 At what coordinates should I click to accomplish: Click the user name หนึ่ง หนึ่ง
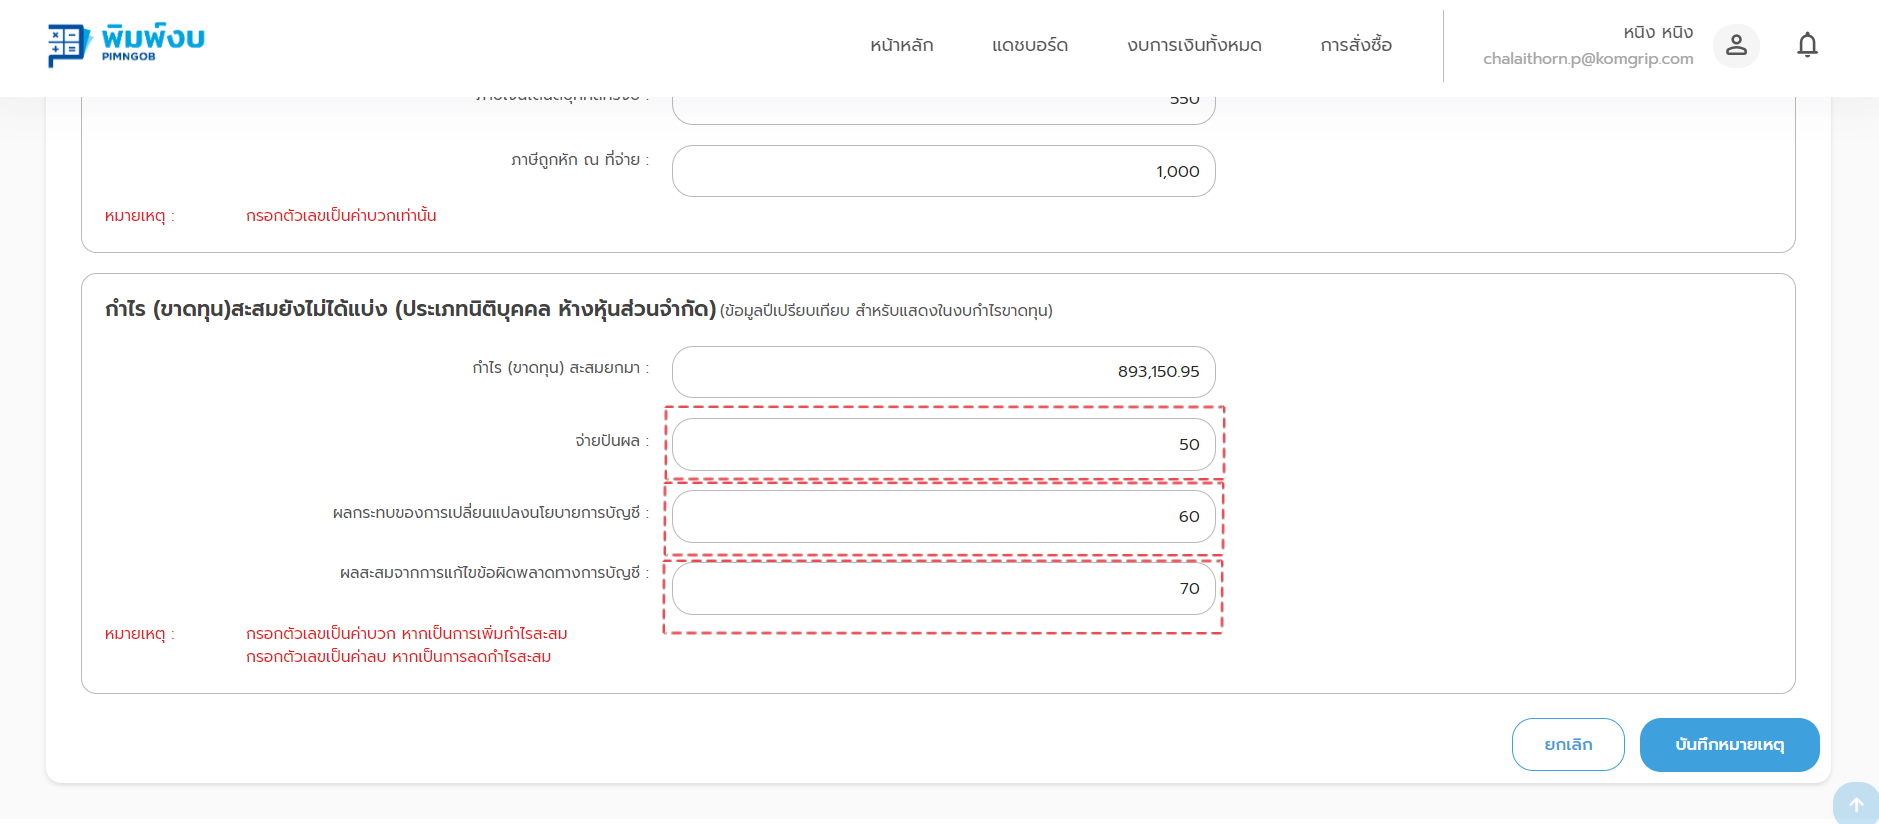[x=1657, y=32]
